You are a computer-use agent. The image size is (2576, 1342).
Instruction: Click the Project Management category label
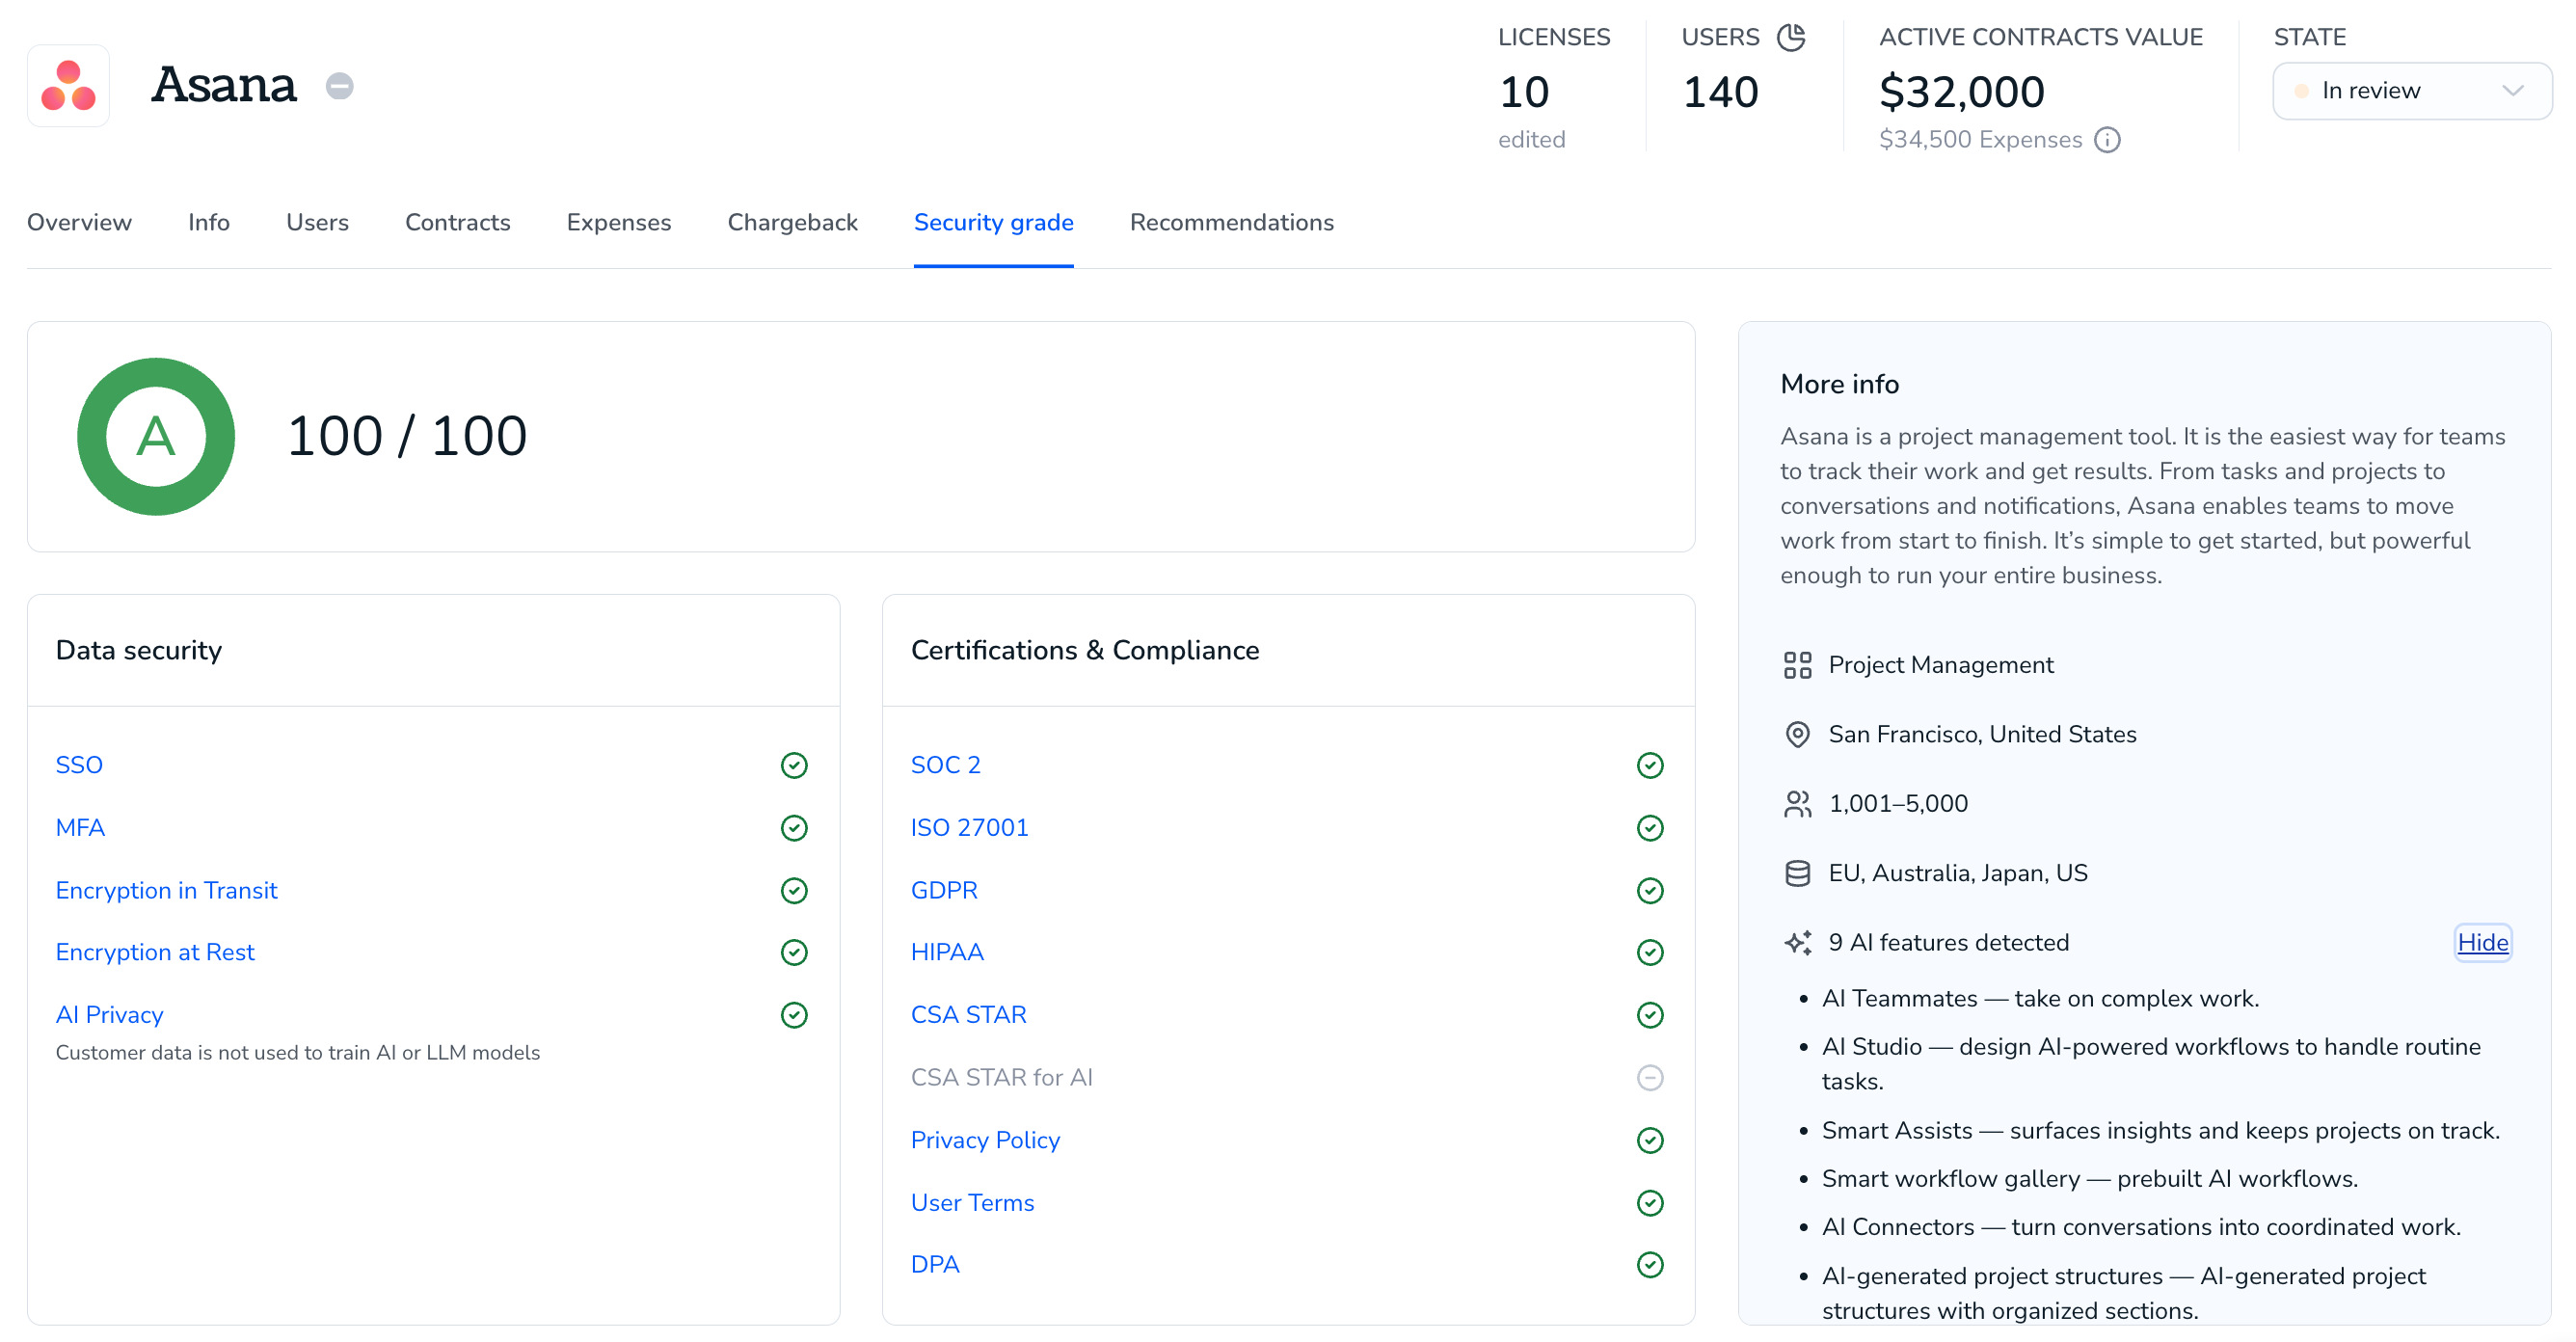click(x=1941, y=665)
